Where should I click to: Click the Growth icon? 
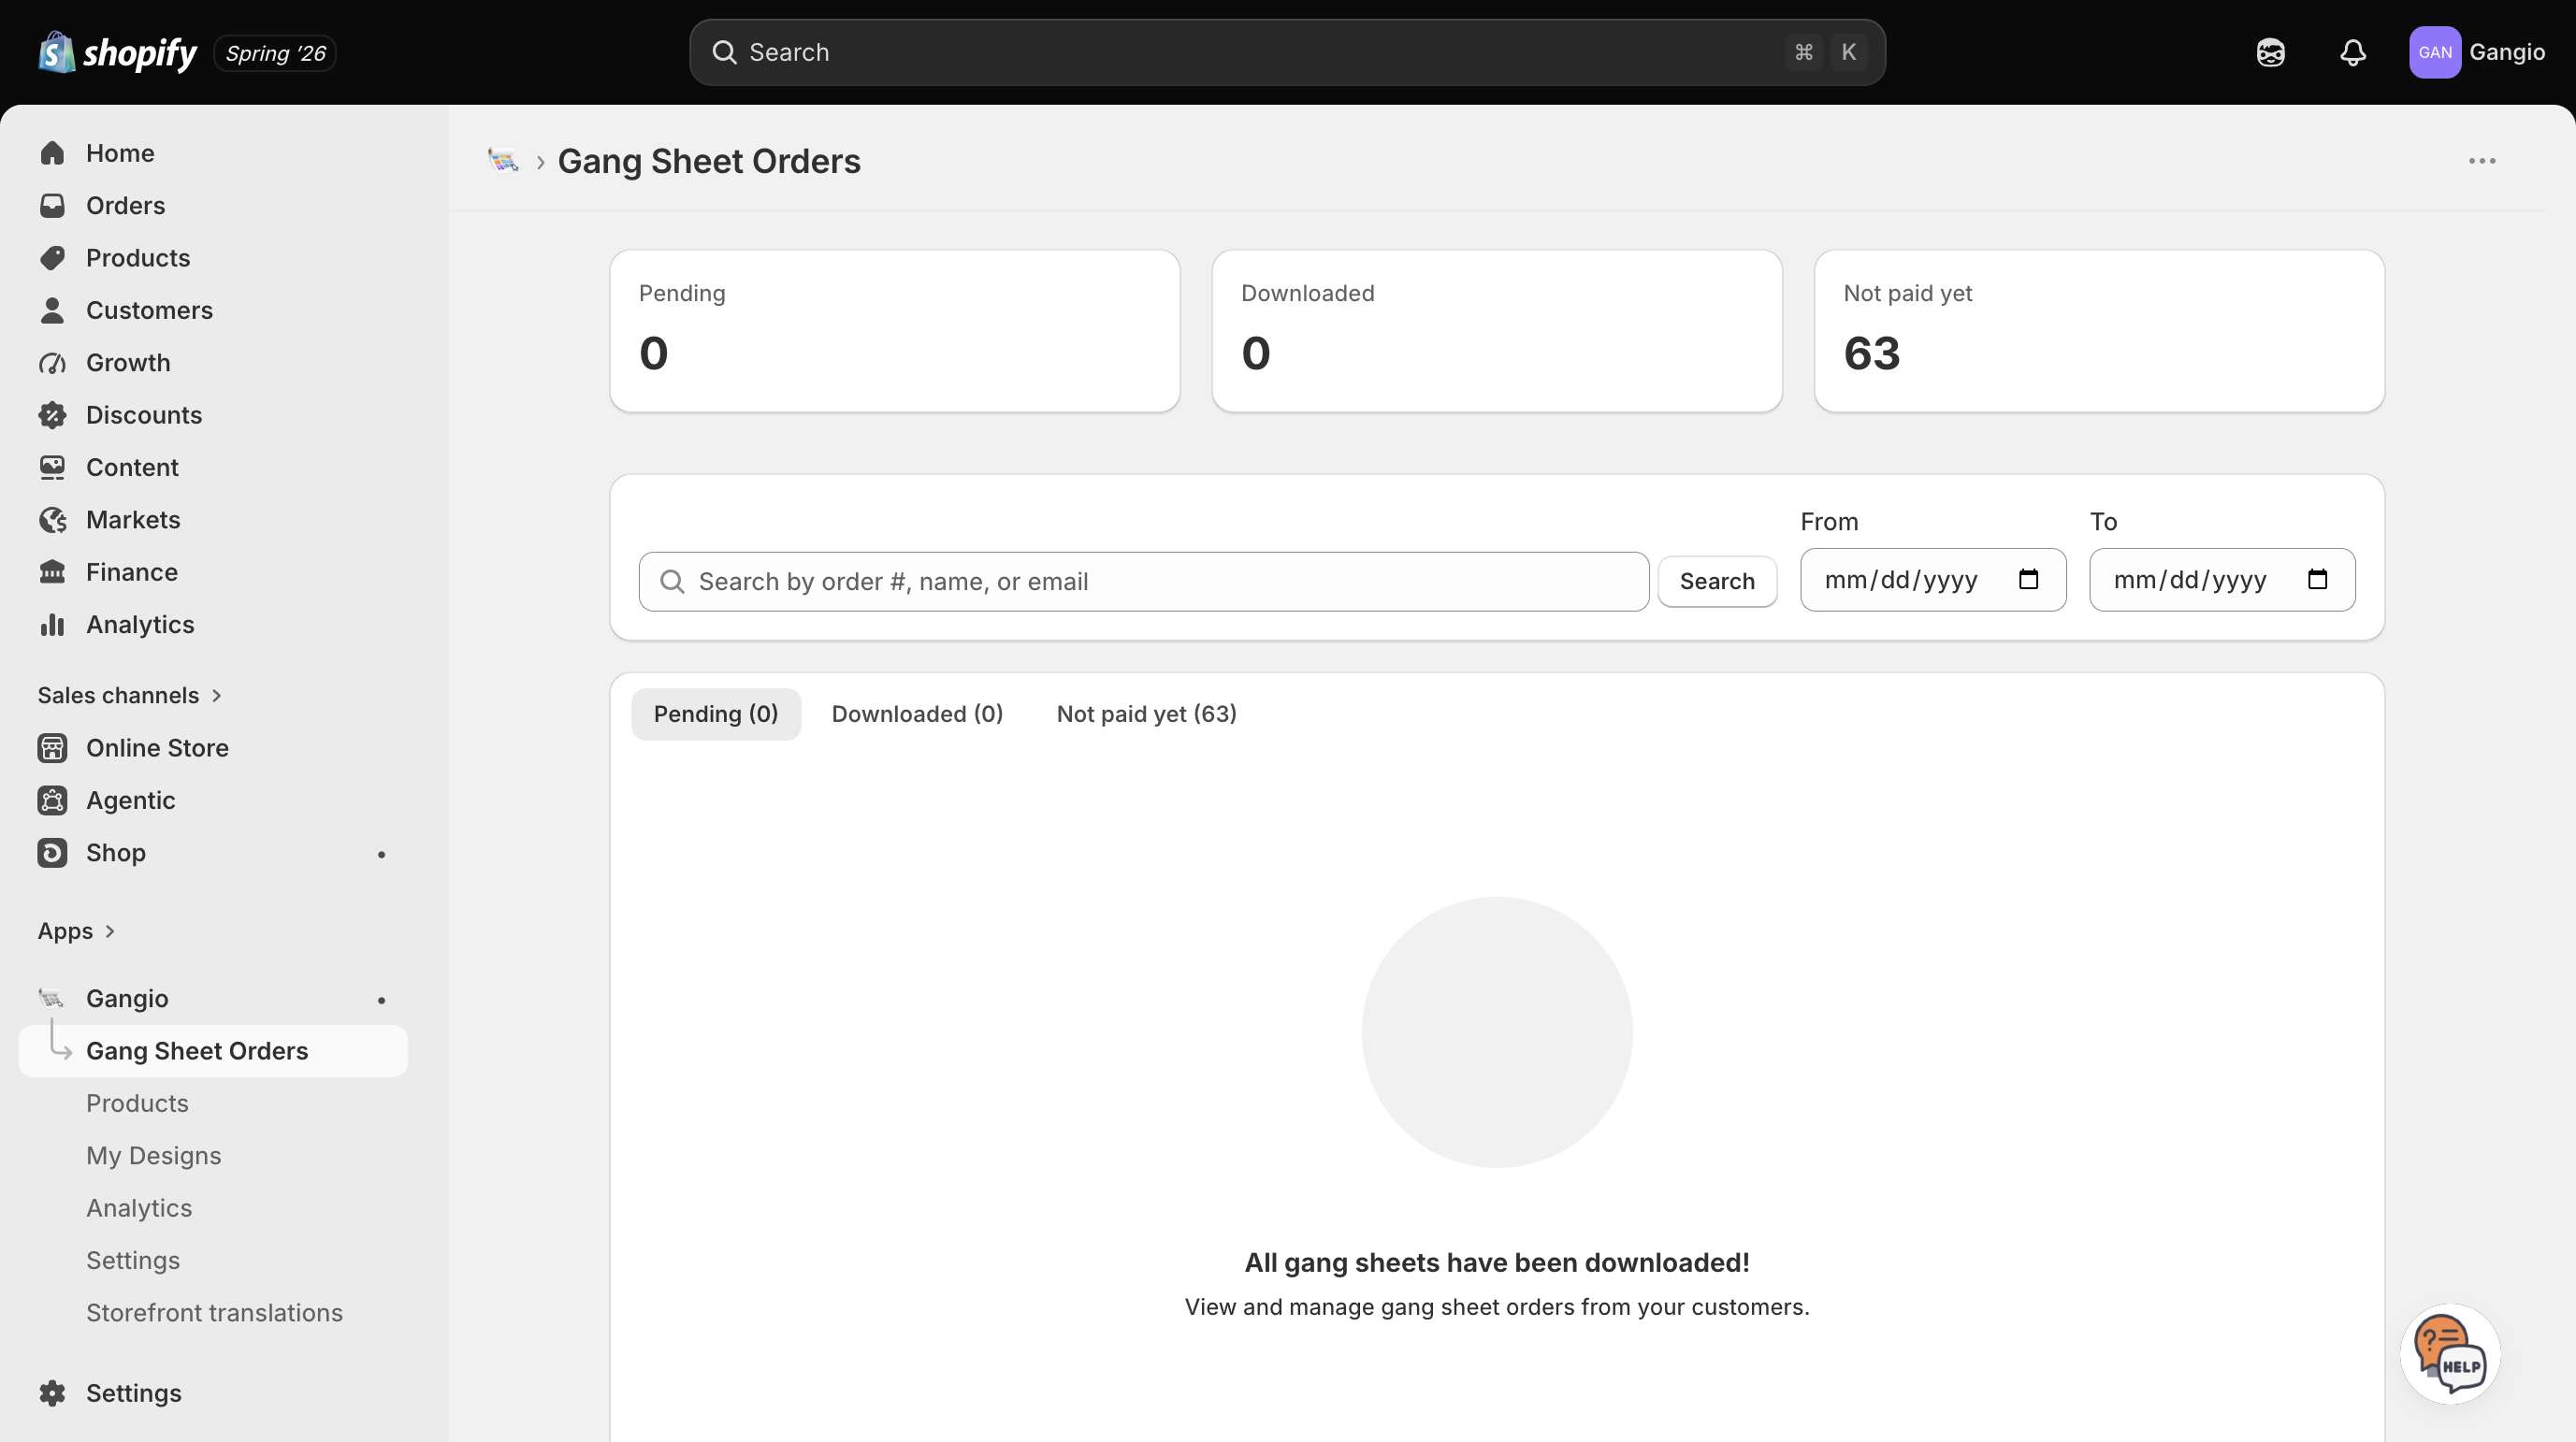52,362
